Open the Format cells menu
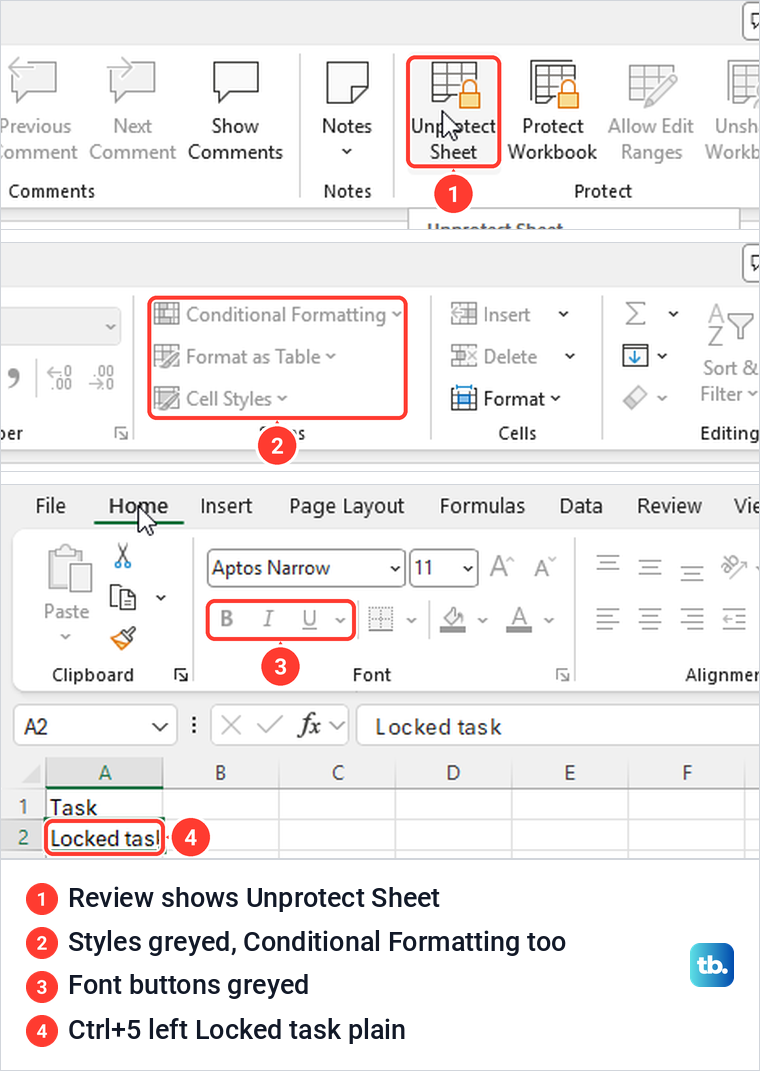760x1071 pixels. pyautogui.click(x=506, y=398)
